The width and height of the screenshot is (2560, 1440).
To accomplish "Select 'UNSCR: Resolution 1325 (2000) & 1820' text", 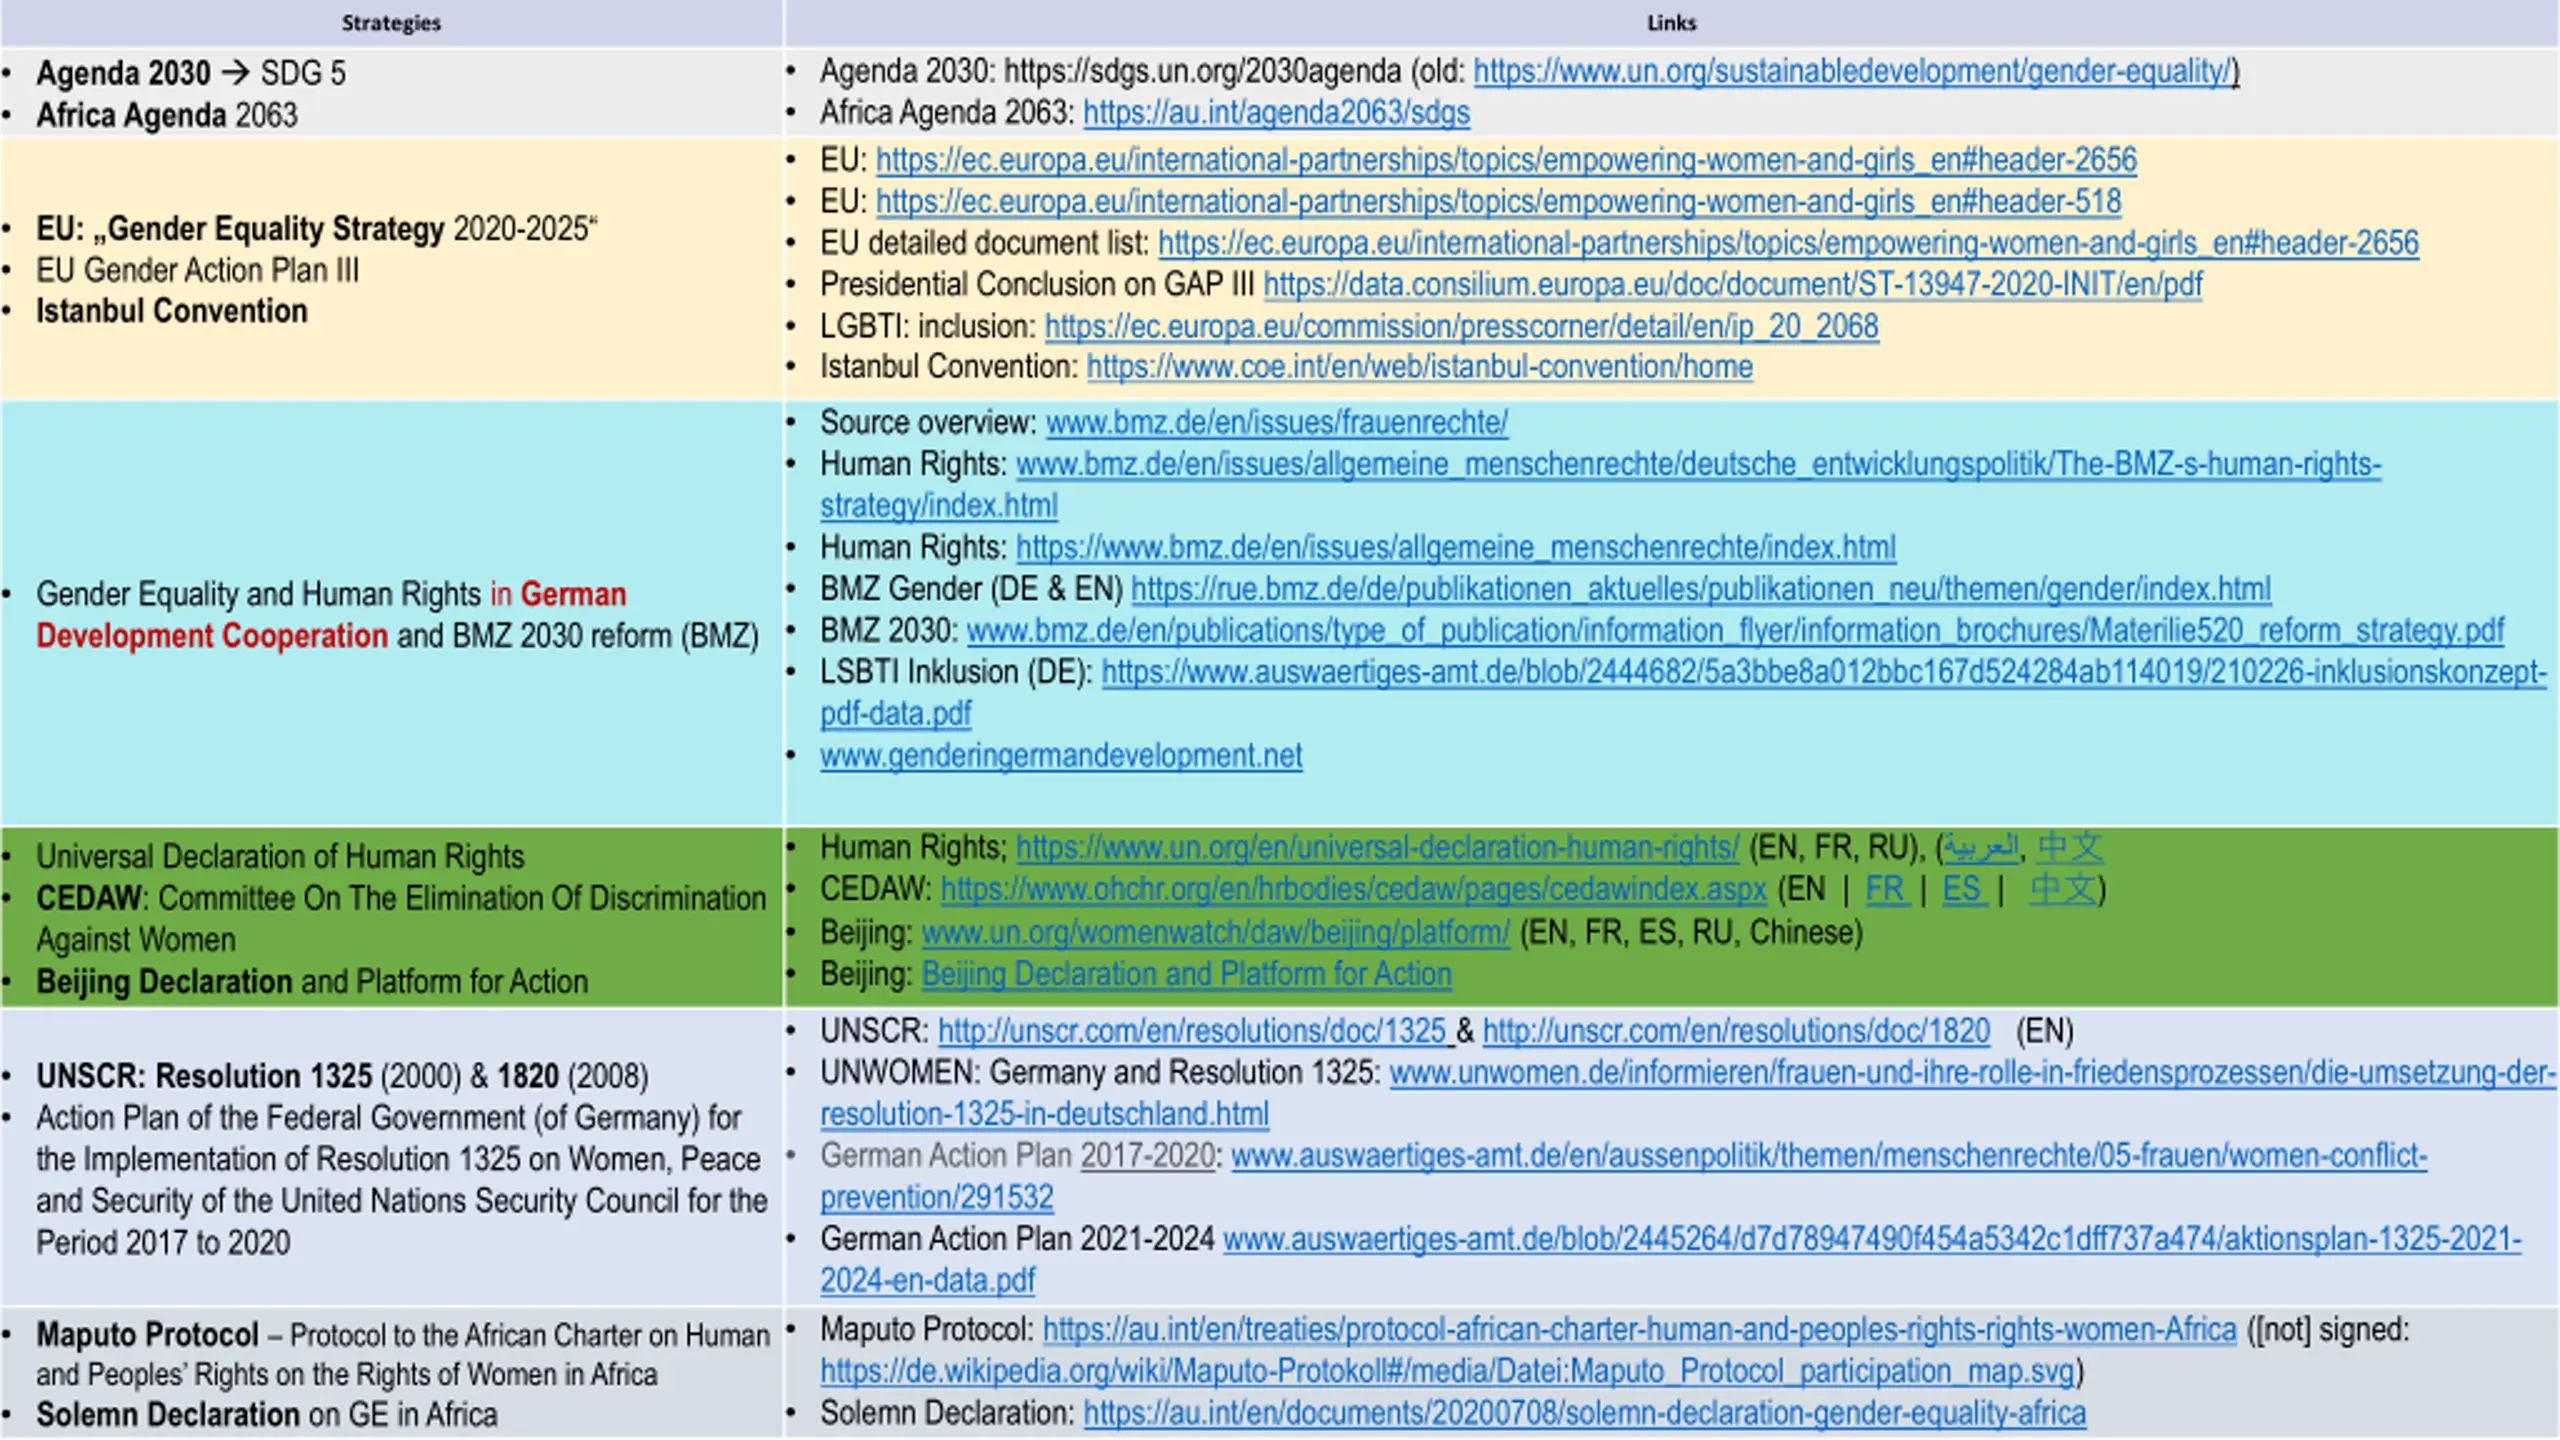I will 343,1077.
